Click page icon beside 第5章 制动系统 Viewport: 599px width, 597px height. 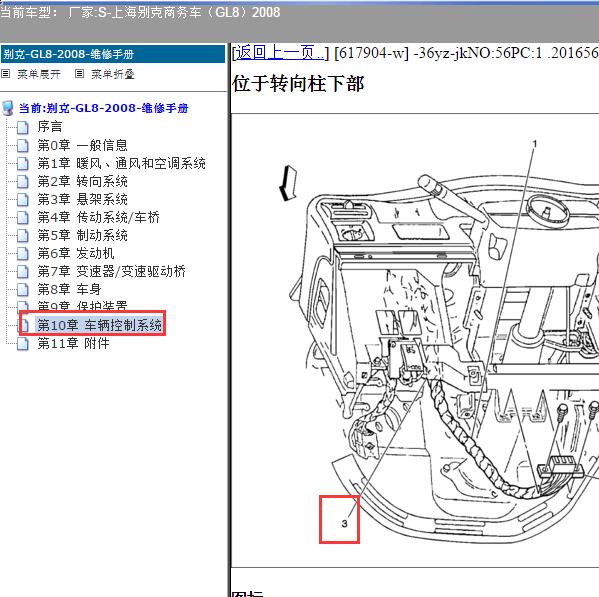(x=23, y=236)
